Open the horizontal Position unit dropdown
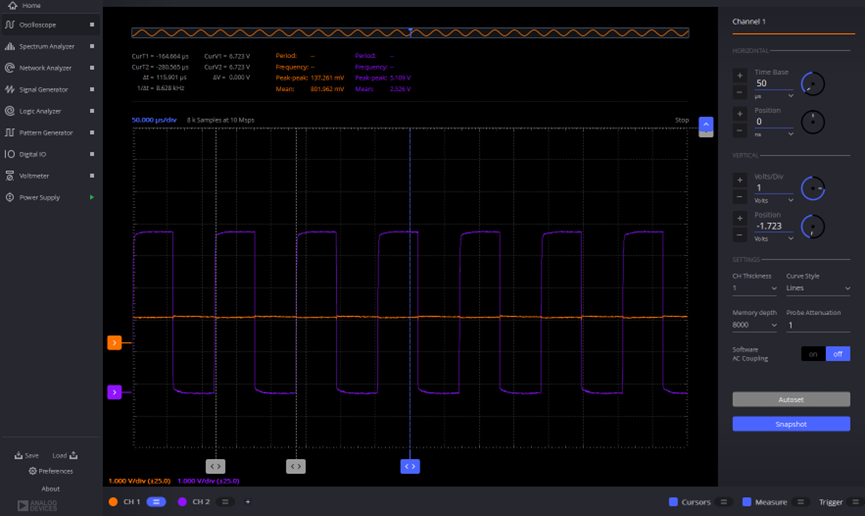This screenshot has width=865, height=516. 774,134
